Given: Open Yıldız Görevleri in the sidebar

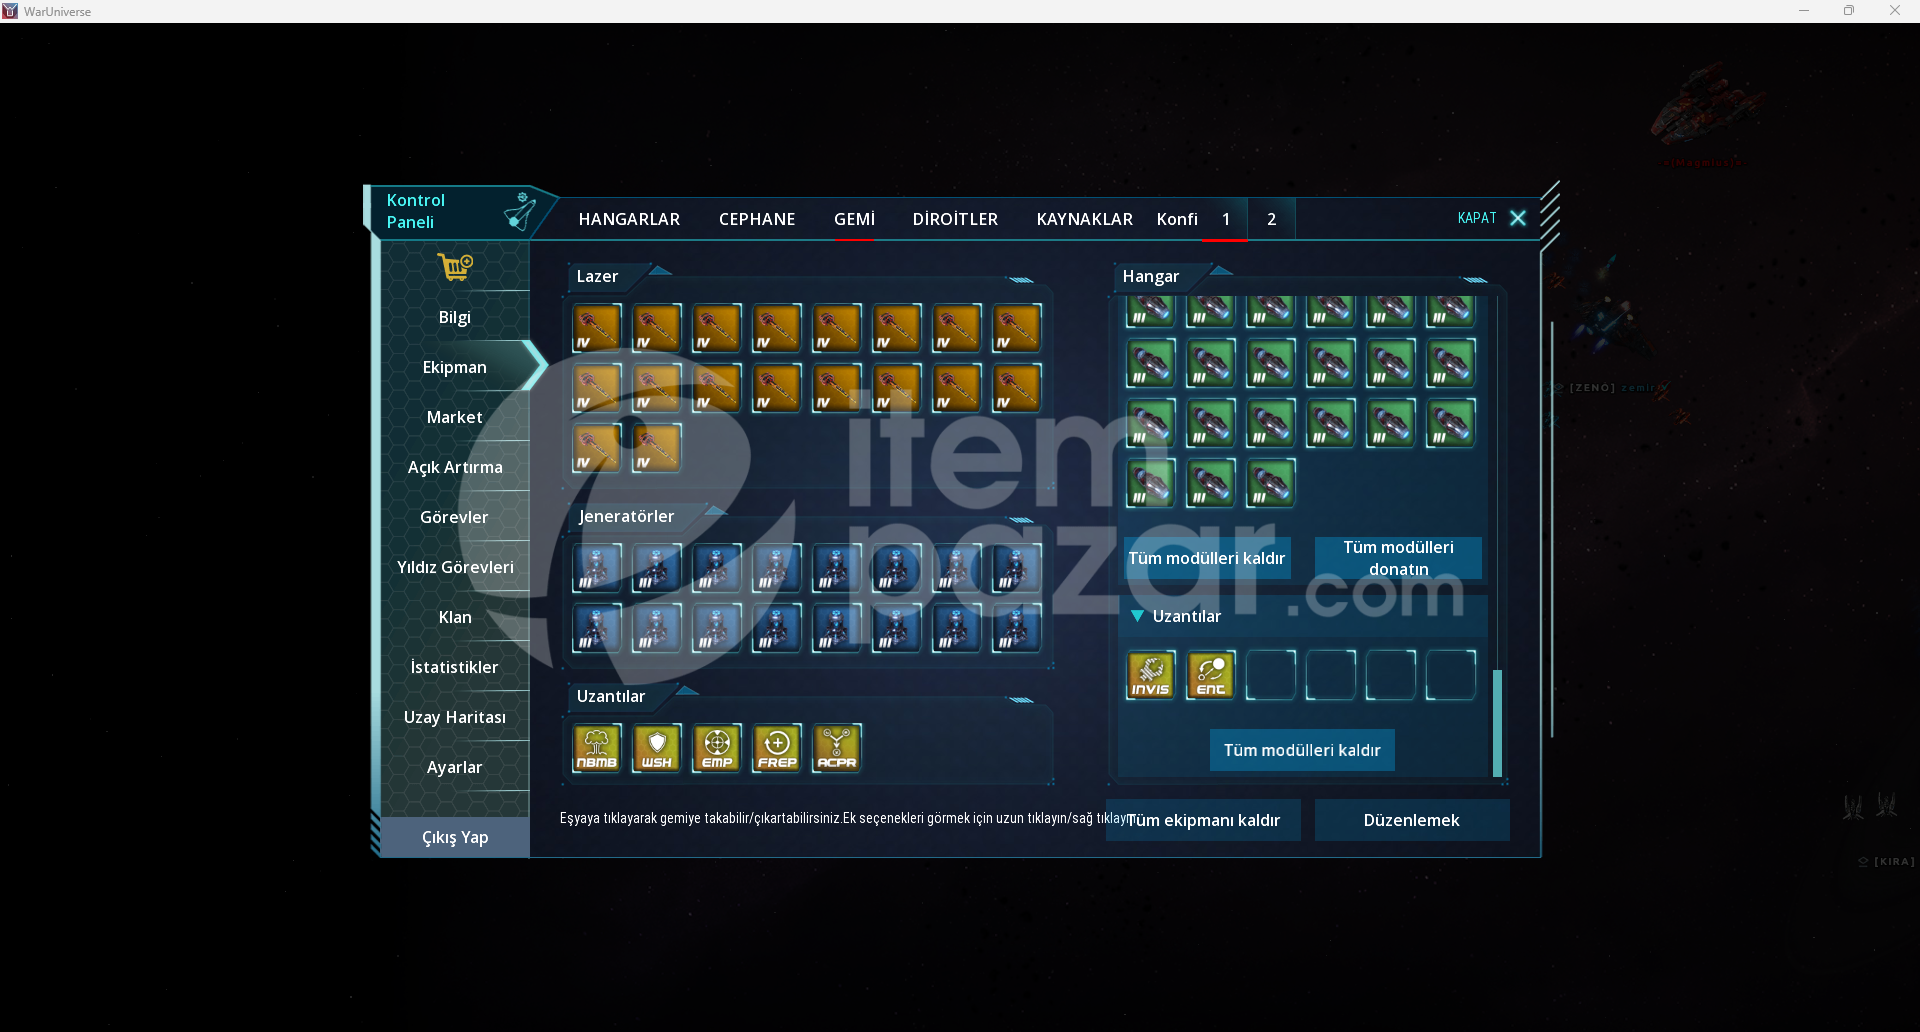Looking at the screenshot, I should click(x=455, y=567).
